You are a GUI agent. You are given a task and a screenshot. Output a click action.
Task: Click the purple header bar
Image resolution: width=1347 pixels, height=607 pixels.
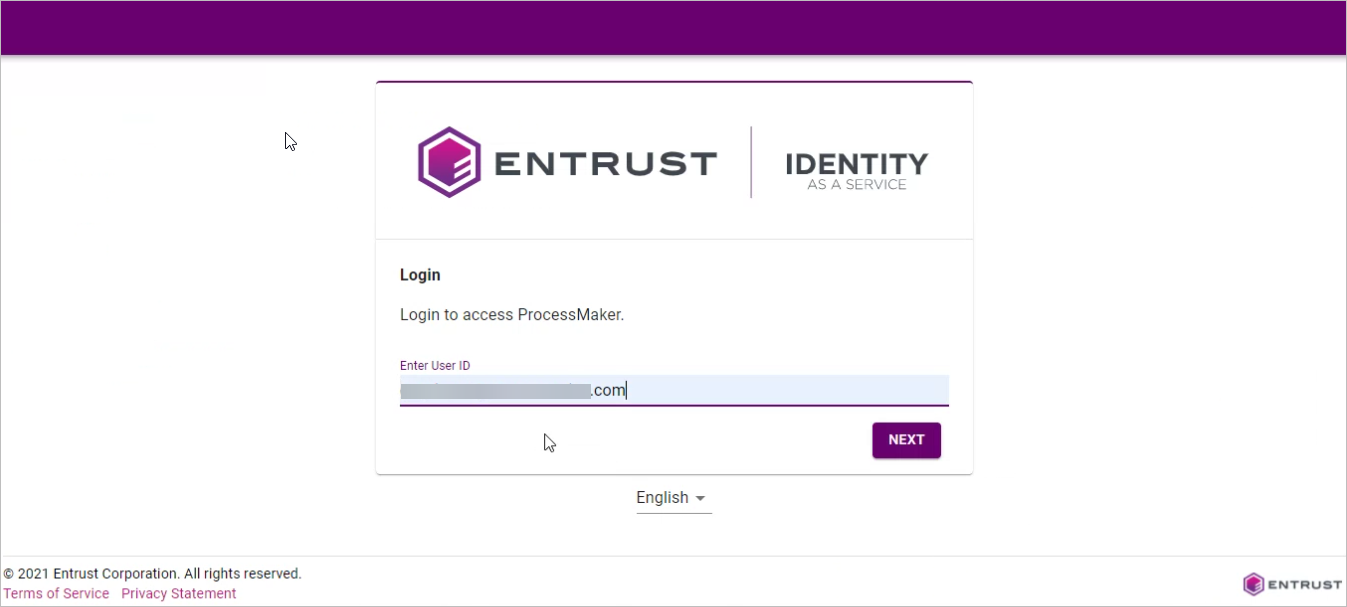(673, 28)
